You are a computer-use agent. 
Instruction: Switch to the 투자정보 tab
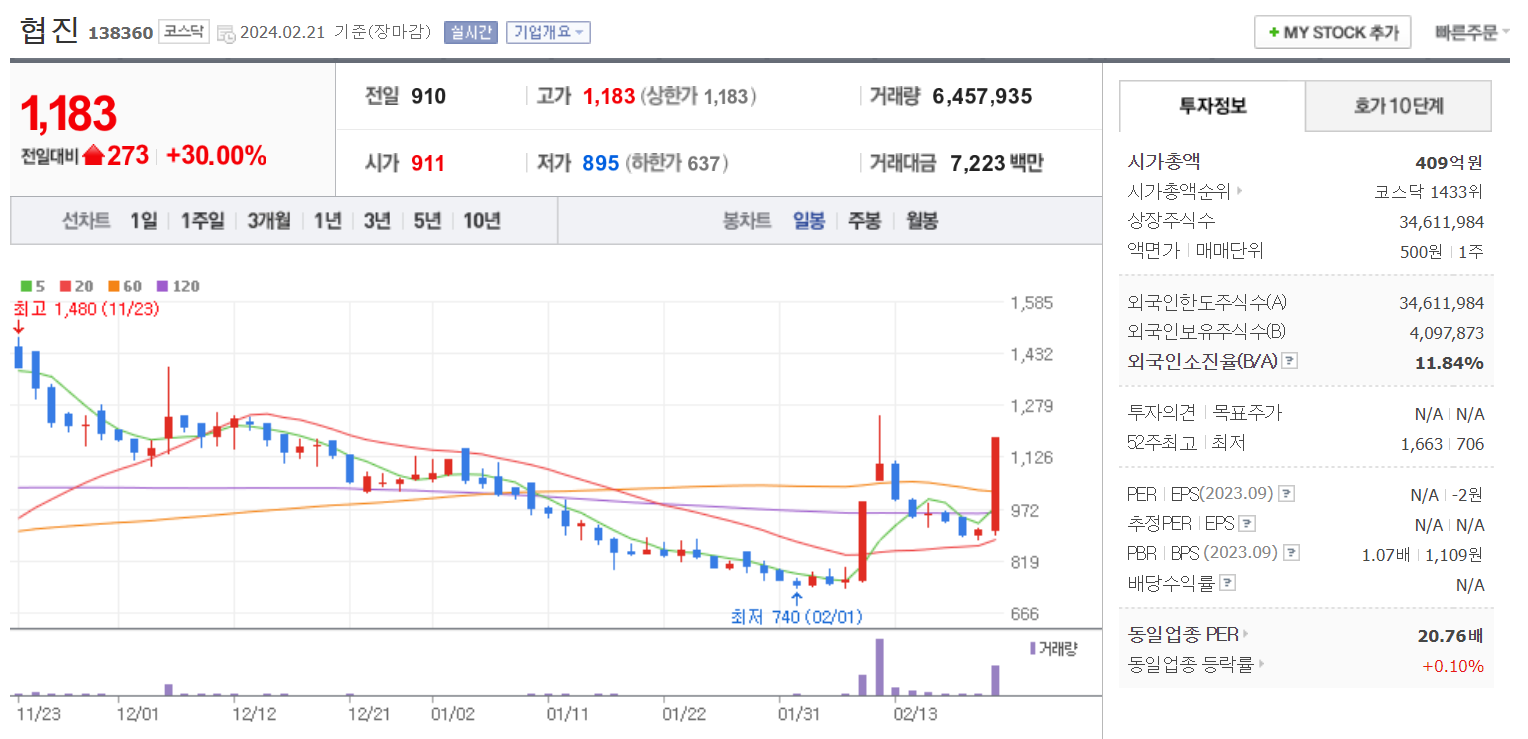coord(1212,105)
